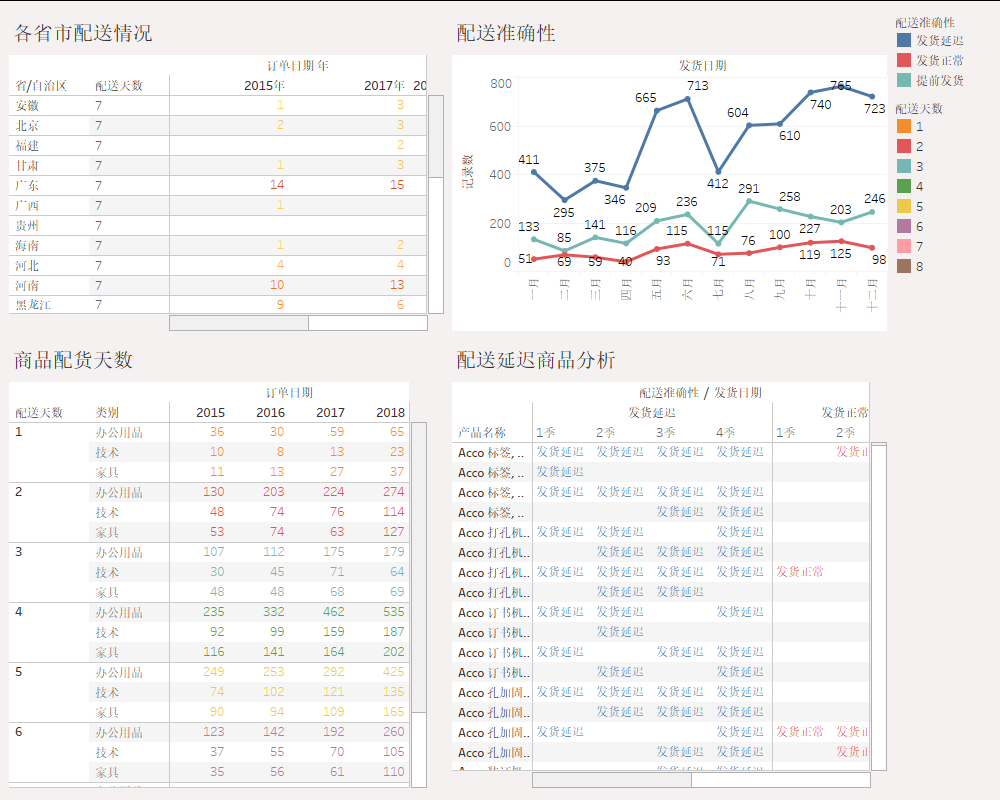Select the 713 peak point for 六月
This screenshot has width=1000, height=800.
(x=688, y=99)
